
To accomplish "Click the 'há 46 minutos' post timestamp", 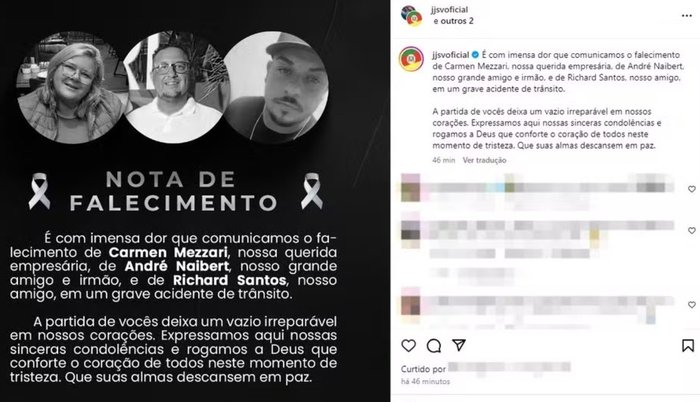I will point(425,381).
